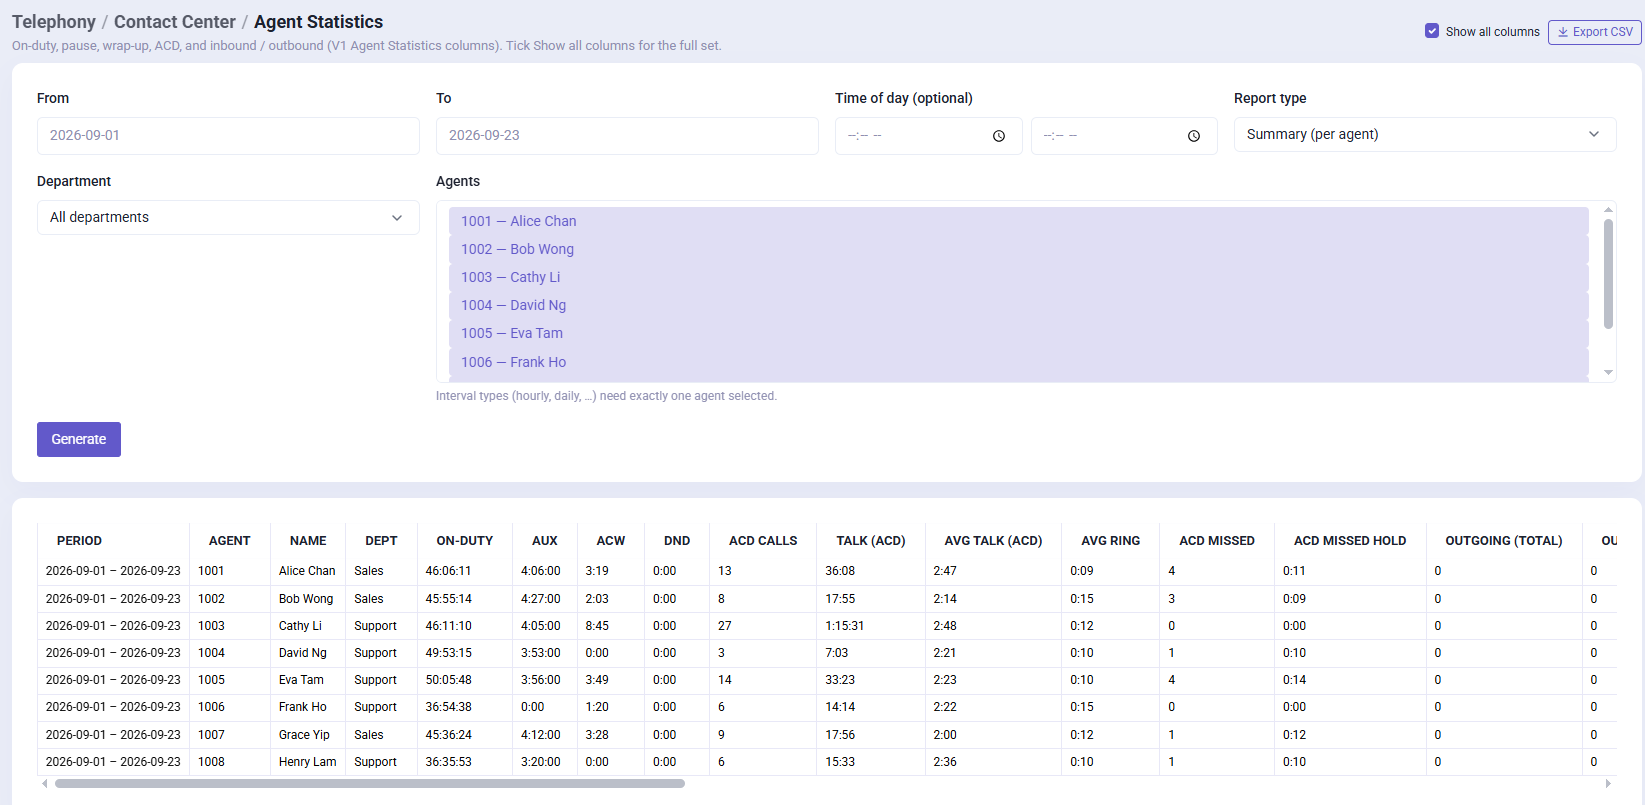This screenshot has width=1645, height=805.
Task: Click on-duty value 50:05:48 for Eva Tam
Action: 449,680
